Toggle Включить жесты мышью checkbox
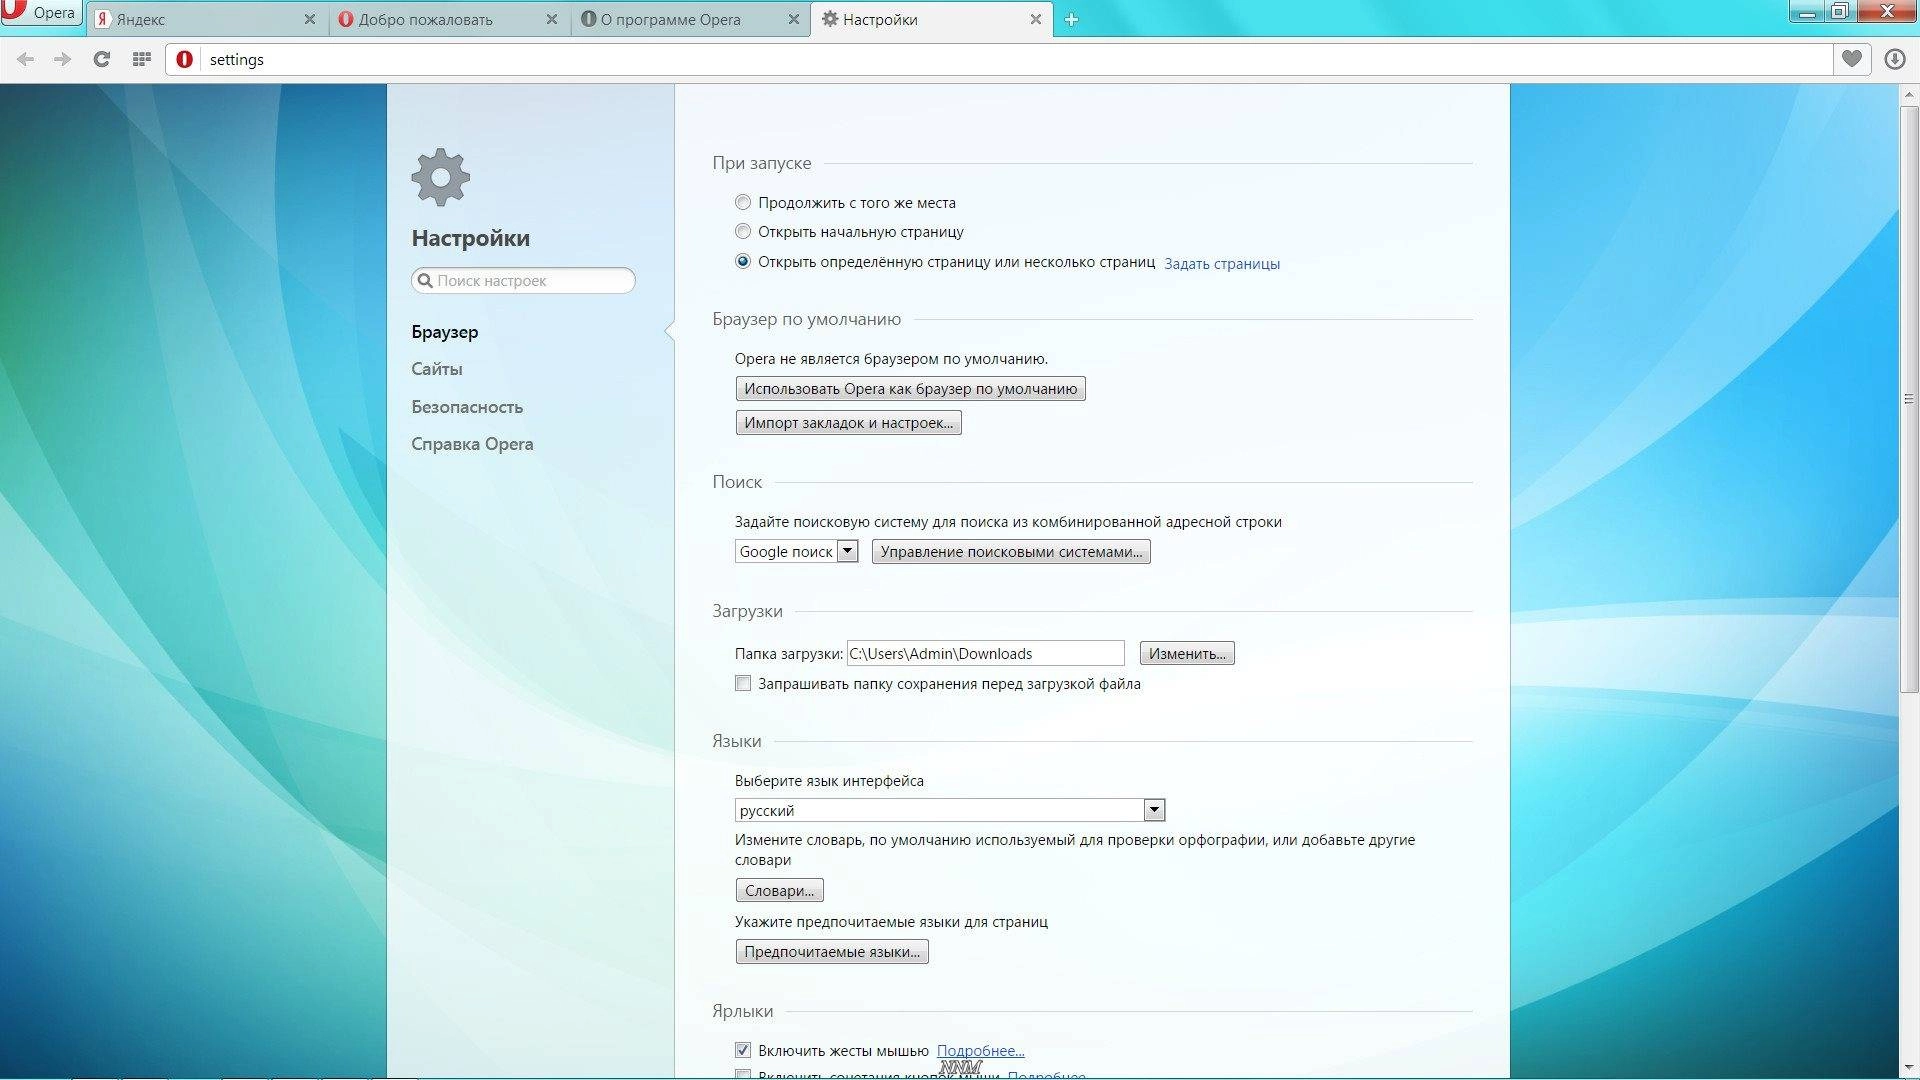Viewport: 1920px width, 1080px height. point(743,1050)
